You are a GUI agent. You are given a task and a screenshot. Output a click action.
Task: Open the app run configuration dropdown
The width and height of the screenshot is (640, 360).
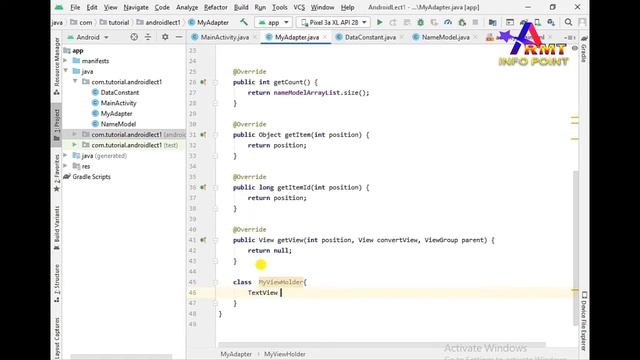273,22
